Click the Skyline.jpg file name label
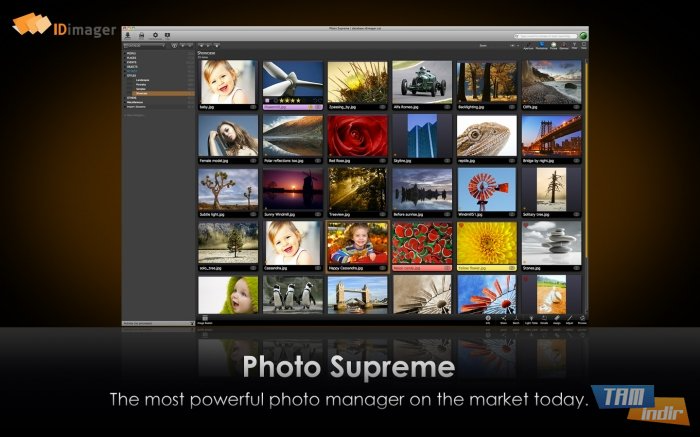This screenshot has height=437, width=700. [x=402, y=161]
